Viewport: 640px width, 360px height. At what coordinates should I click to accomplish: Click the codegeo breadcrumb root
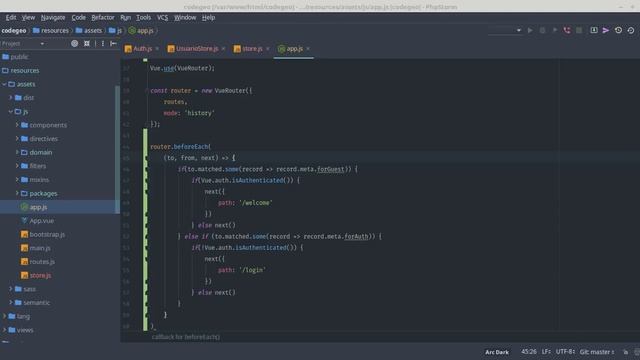pos(13,31)
